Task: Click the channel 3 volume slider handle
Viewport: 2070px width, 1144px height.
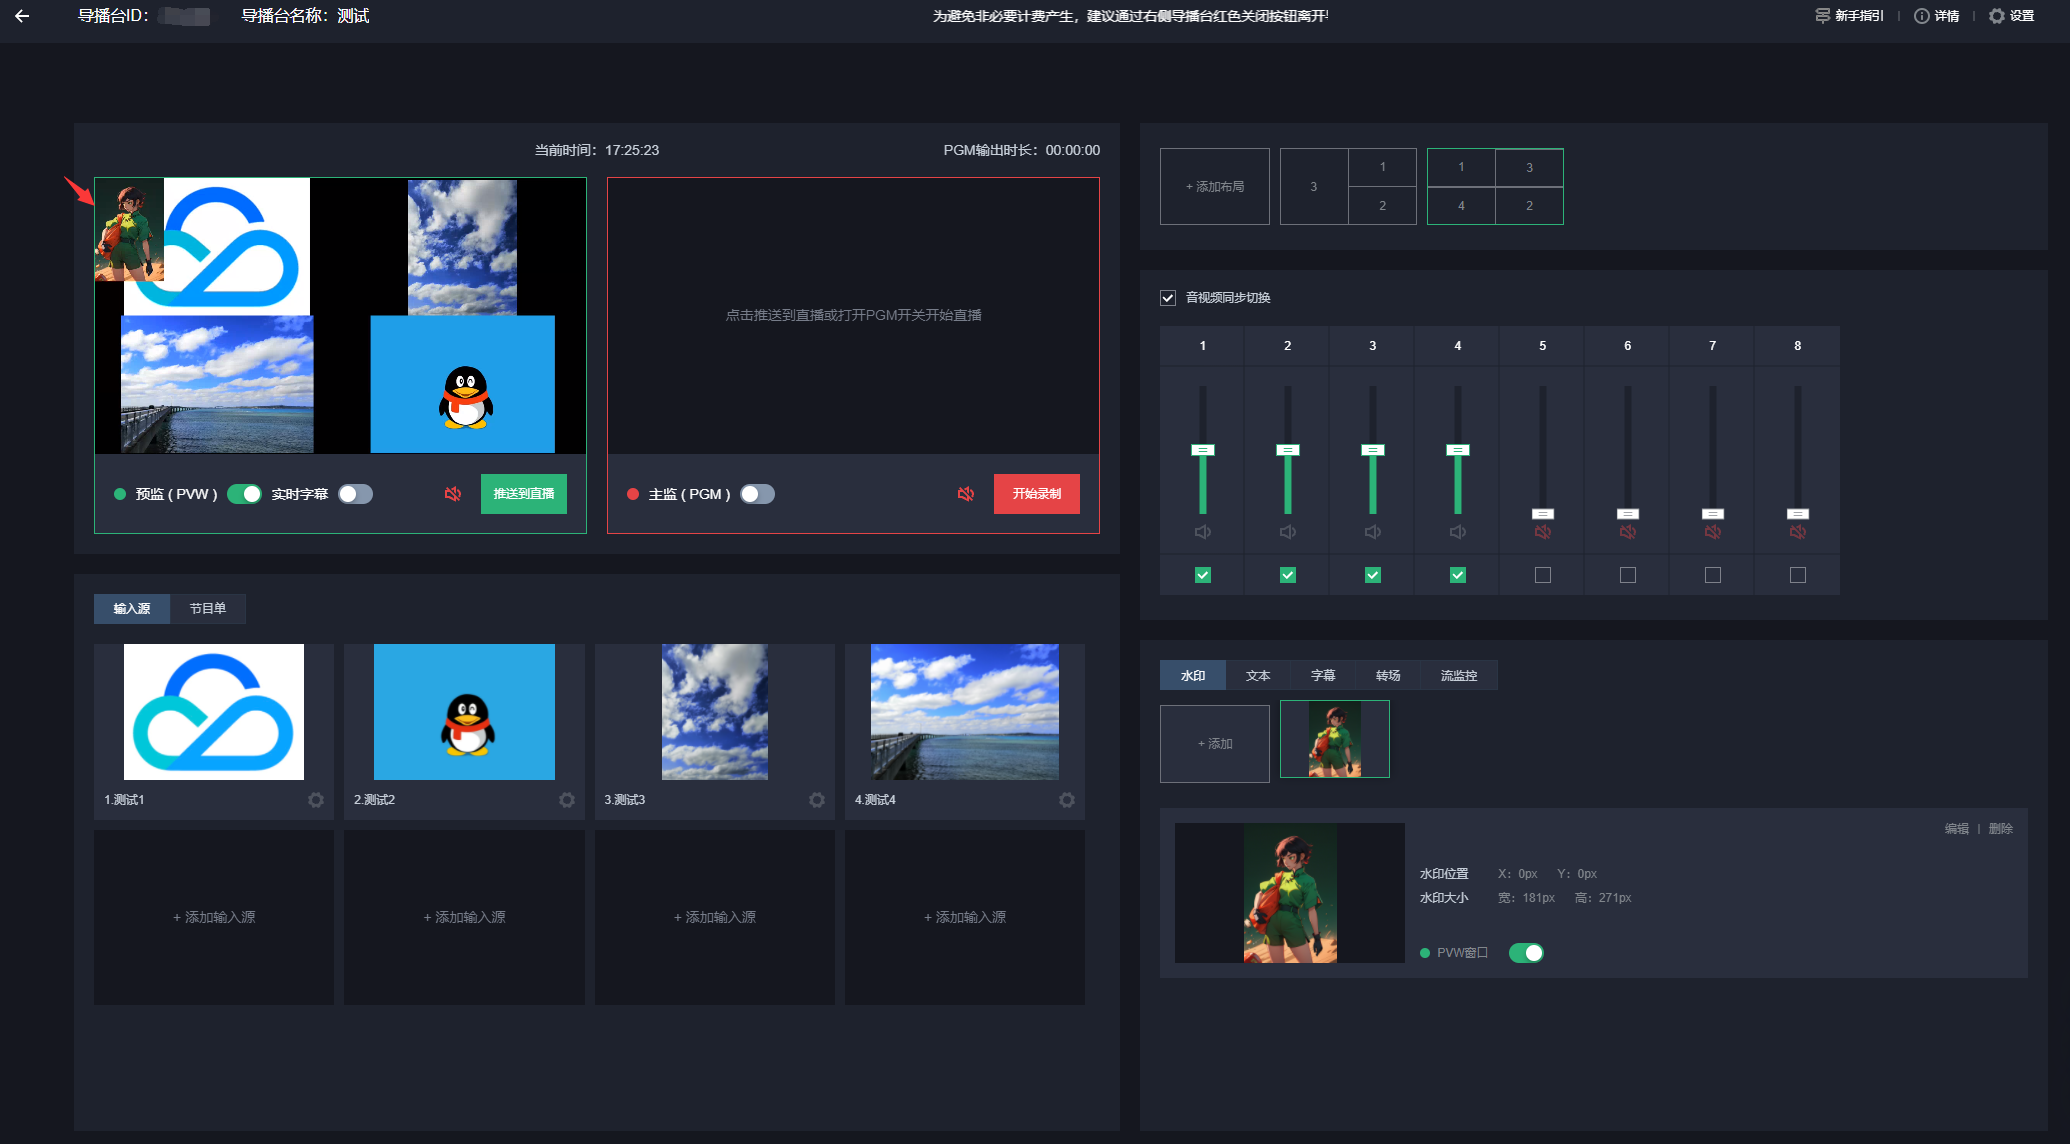Action: (1373, 450)
